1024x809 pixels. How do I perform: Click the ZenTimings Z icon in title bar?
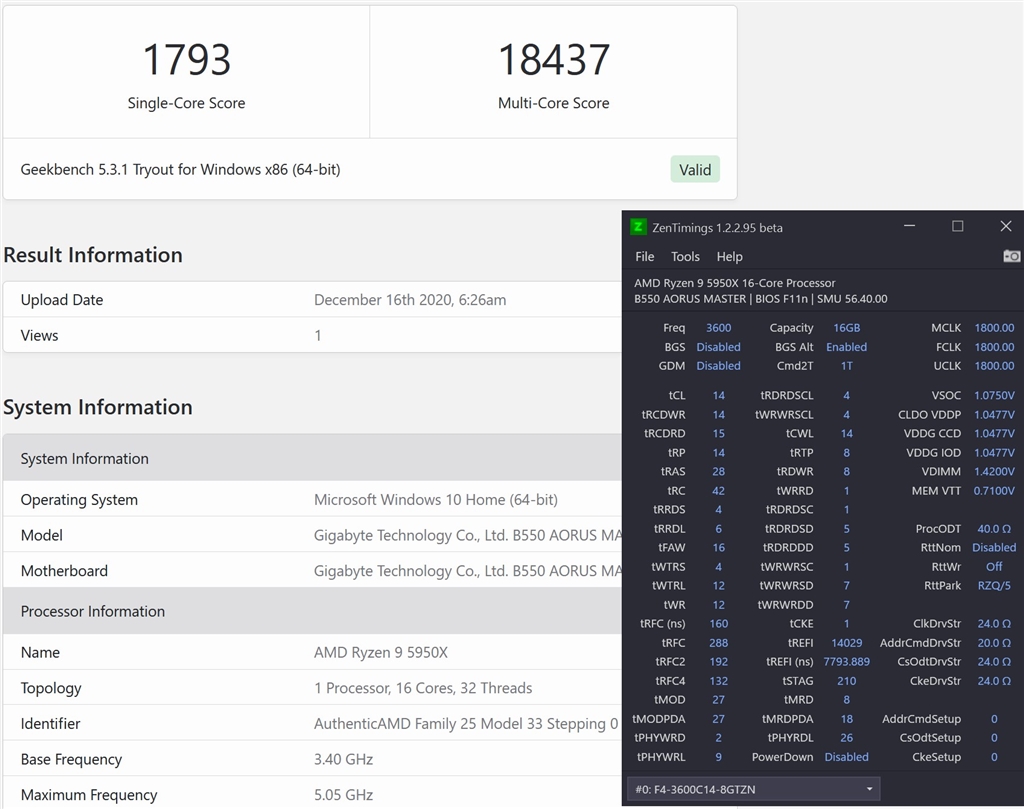tap(636, 227)
